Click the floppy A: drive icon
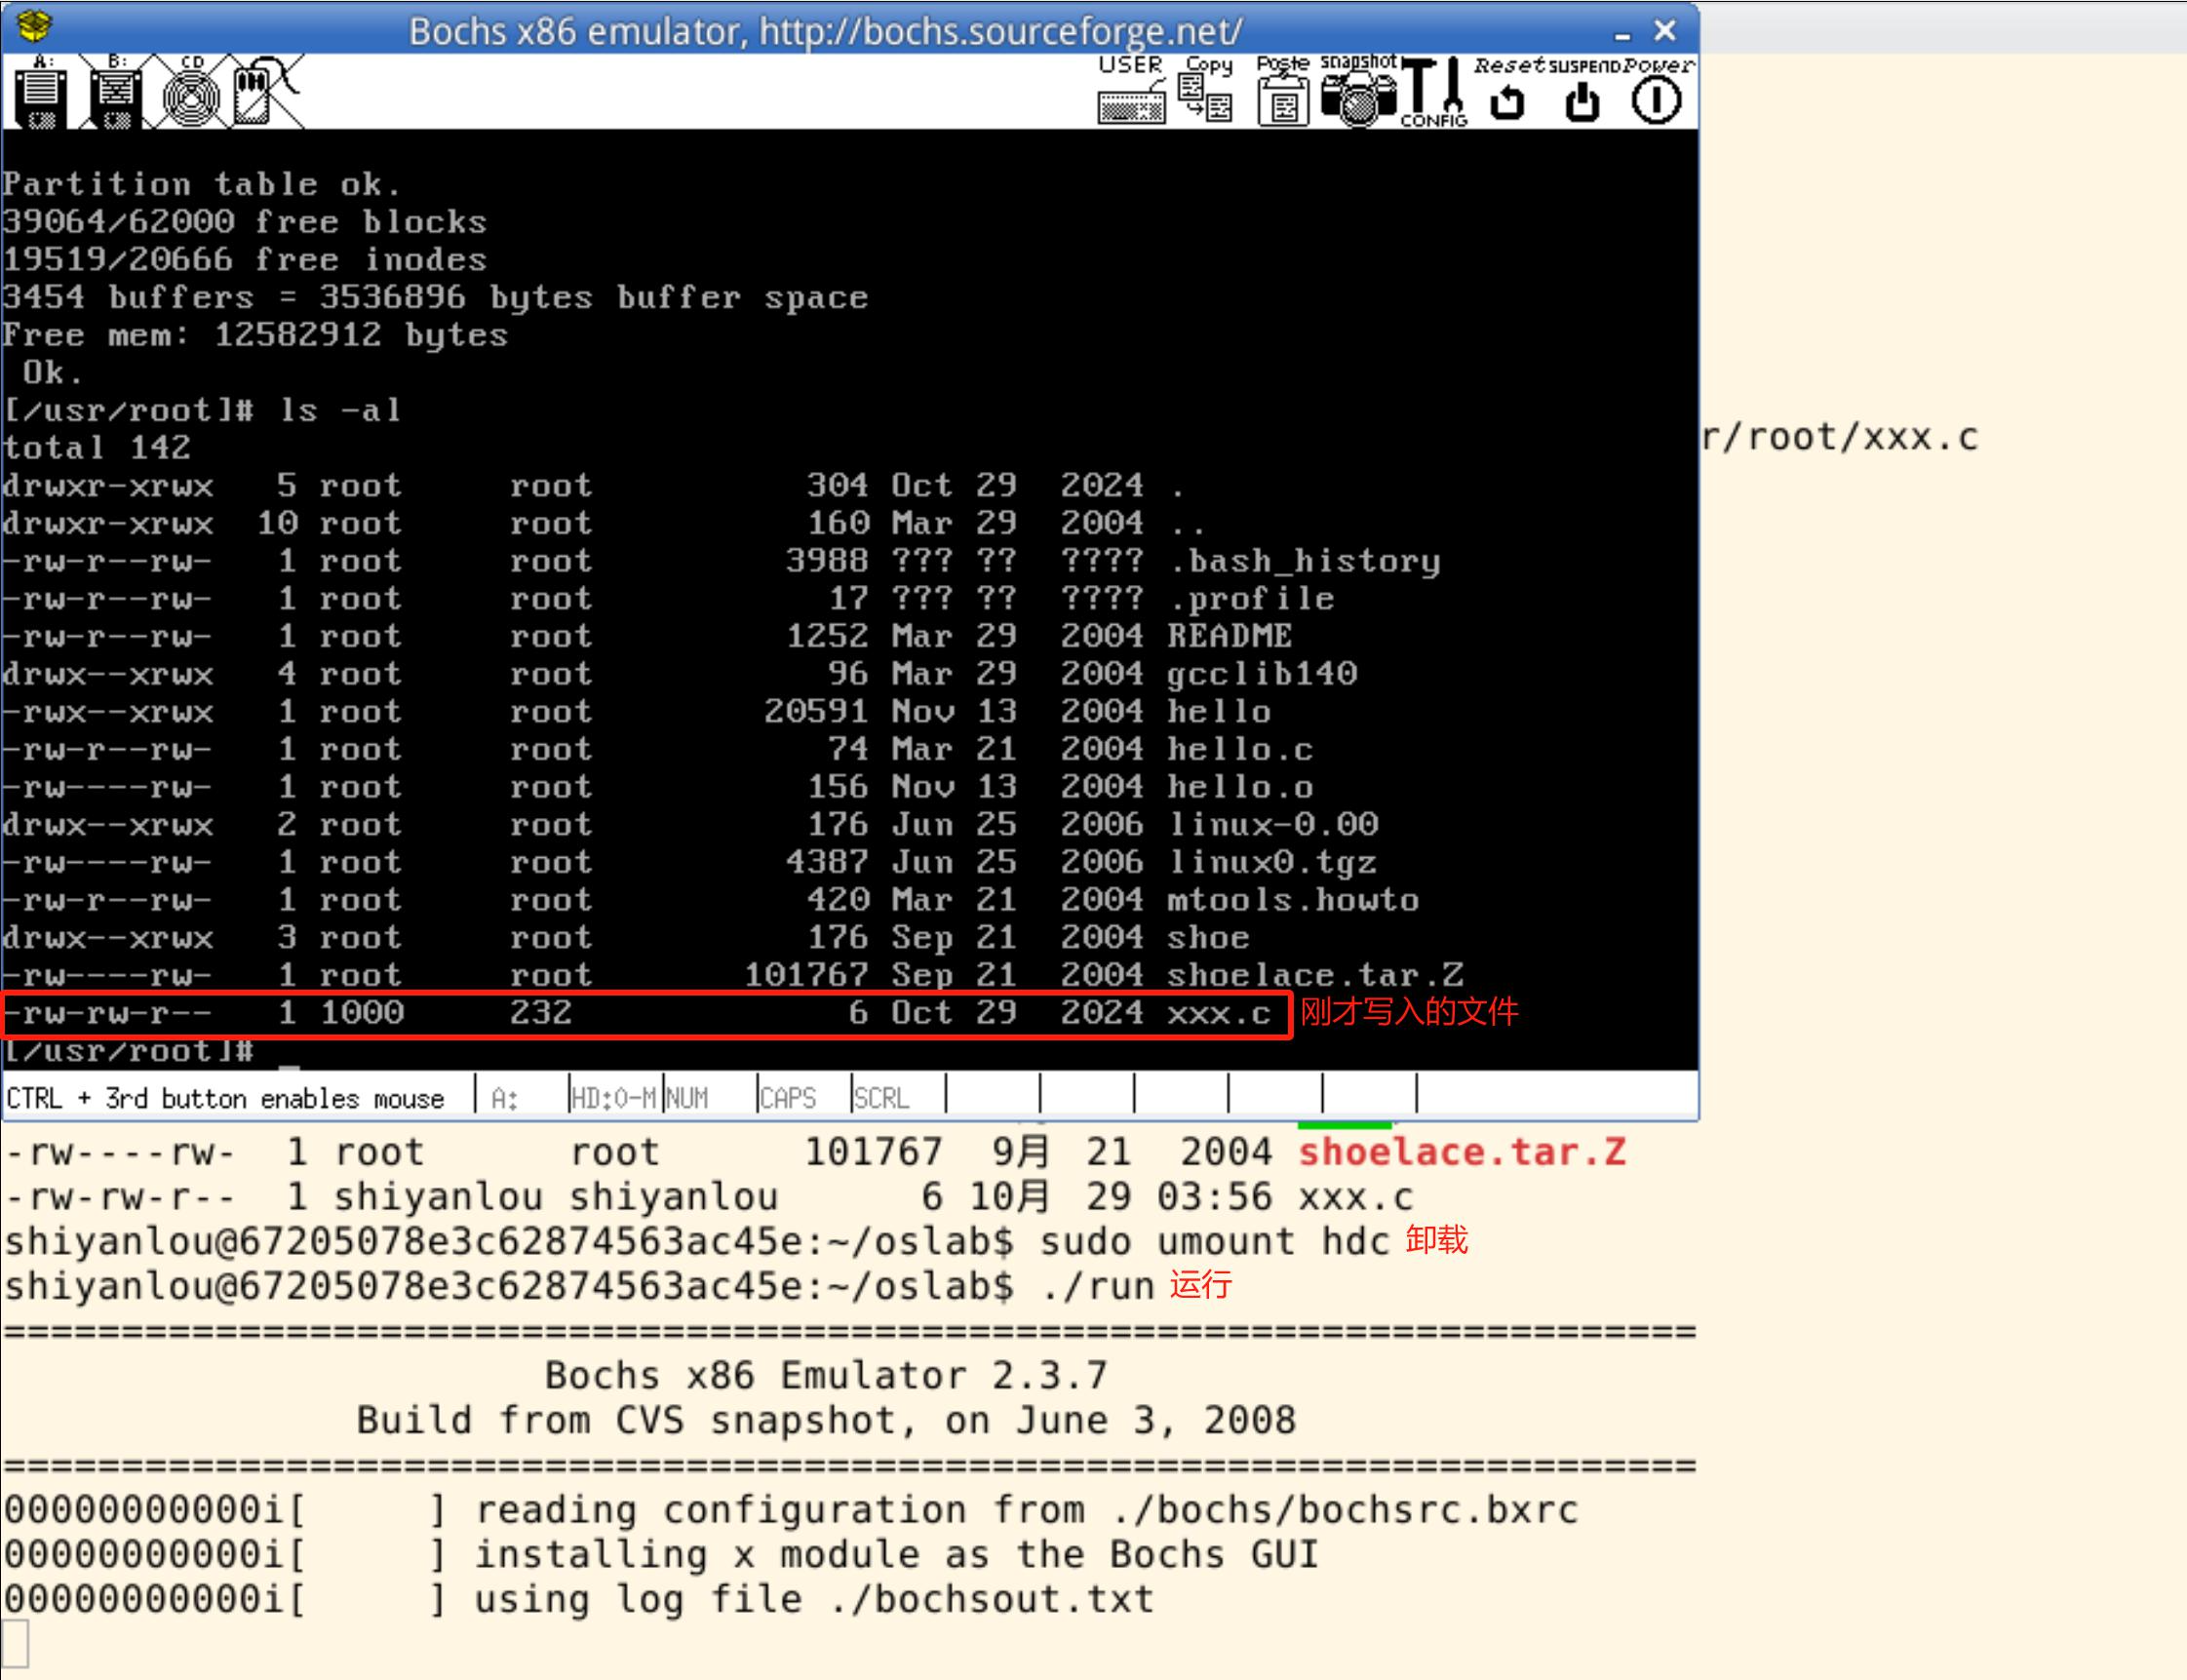Image resolution: width=2187 pixels, height=1680 pixels. point(41,92)
